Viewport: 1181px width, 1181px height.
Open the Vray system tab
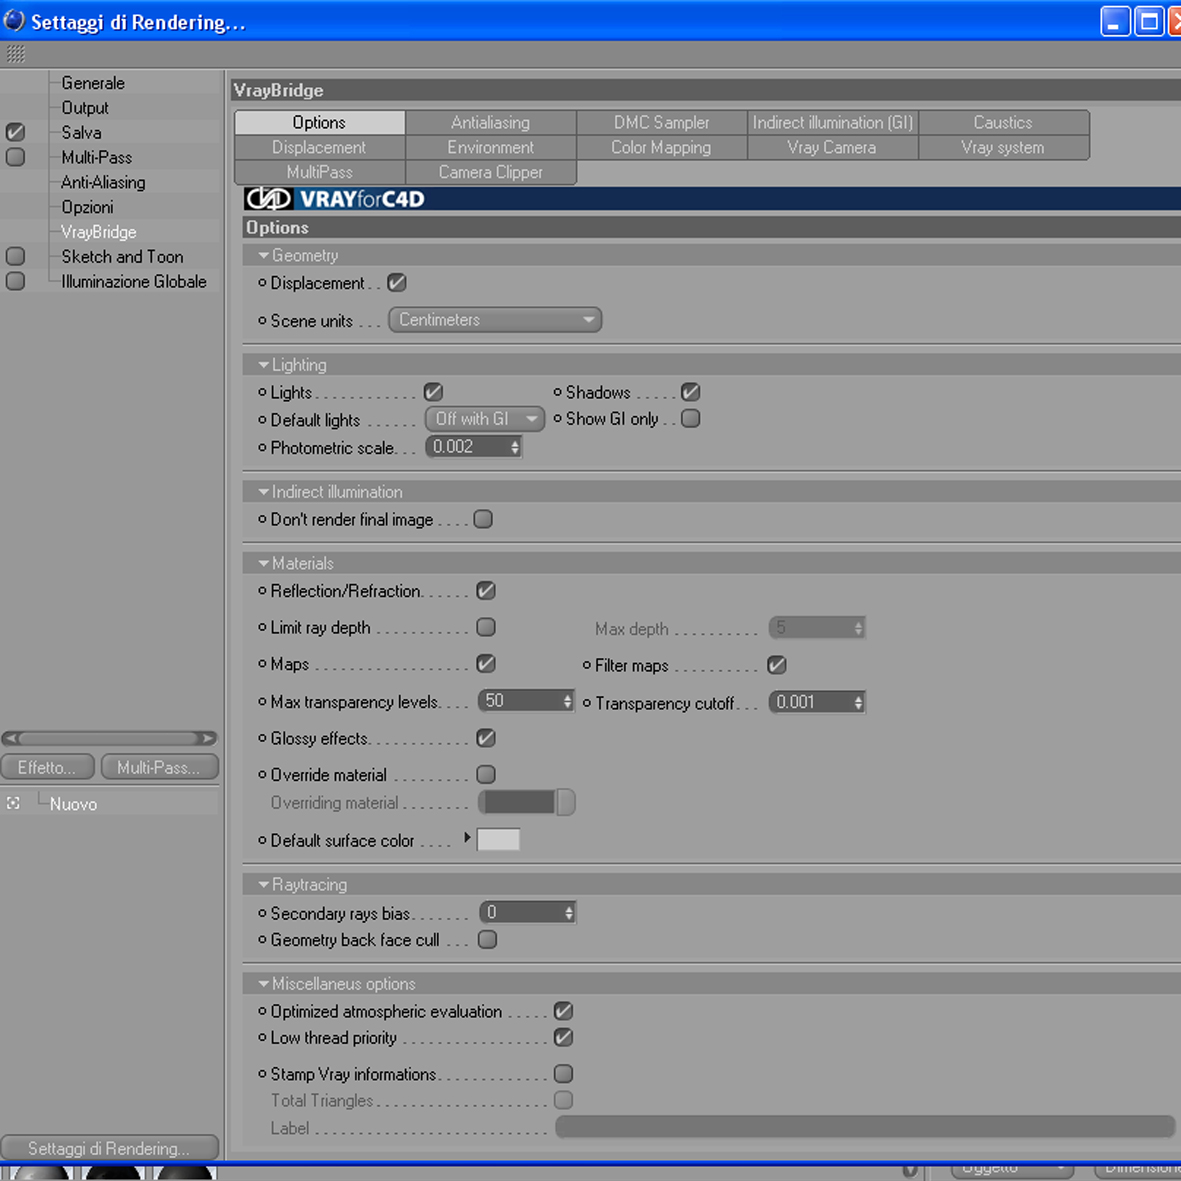point(1003,147)
